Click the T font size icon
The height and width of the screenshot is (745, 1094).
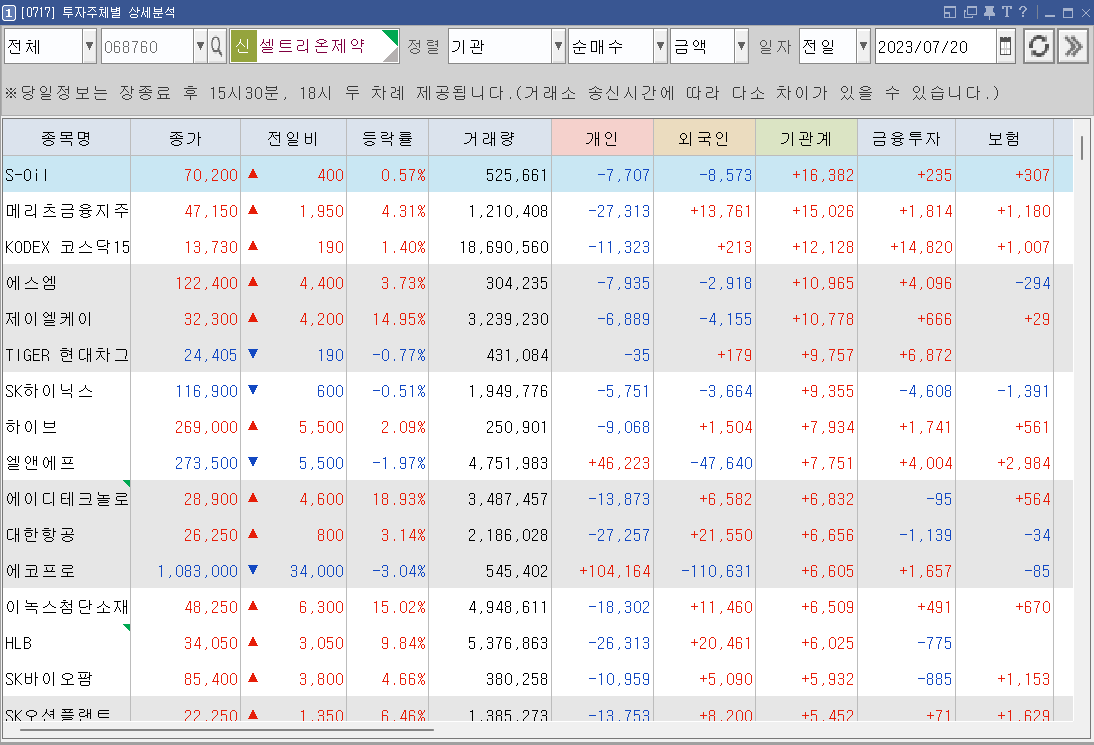point(1006,12)
